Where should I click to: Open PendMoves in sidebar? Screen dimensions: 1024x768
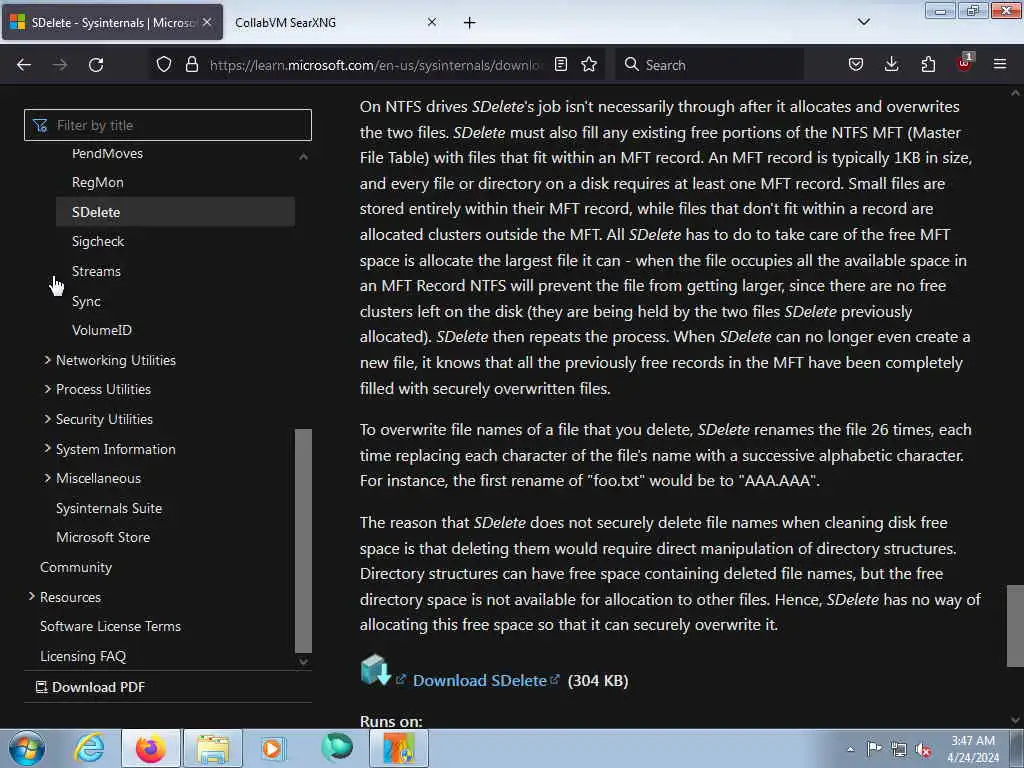coord(107,153)
